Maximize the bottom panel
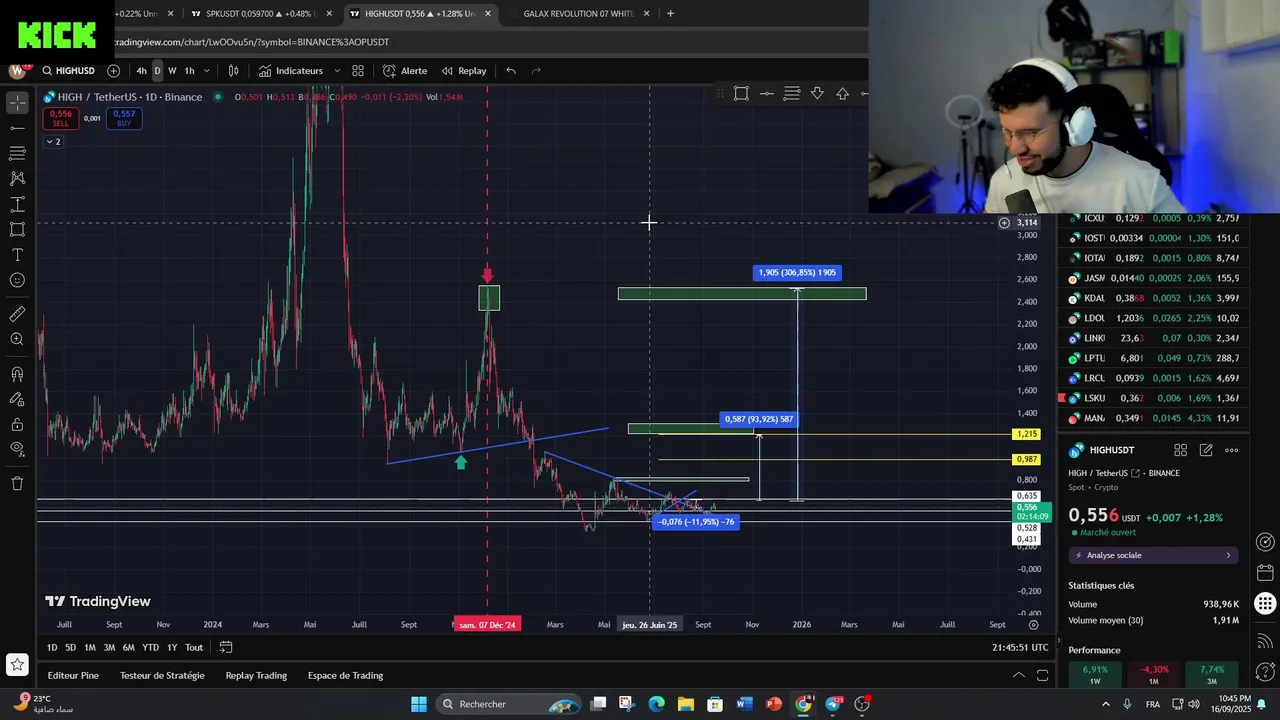The width and height of the screenshot is (1280, 720). tap(1042, 675)
